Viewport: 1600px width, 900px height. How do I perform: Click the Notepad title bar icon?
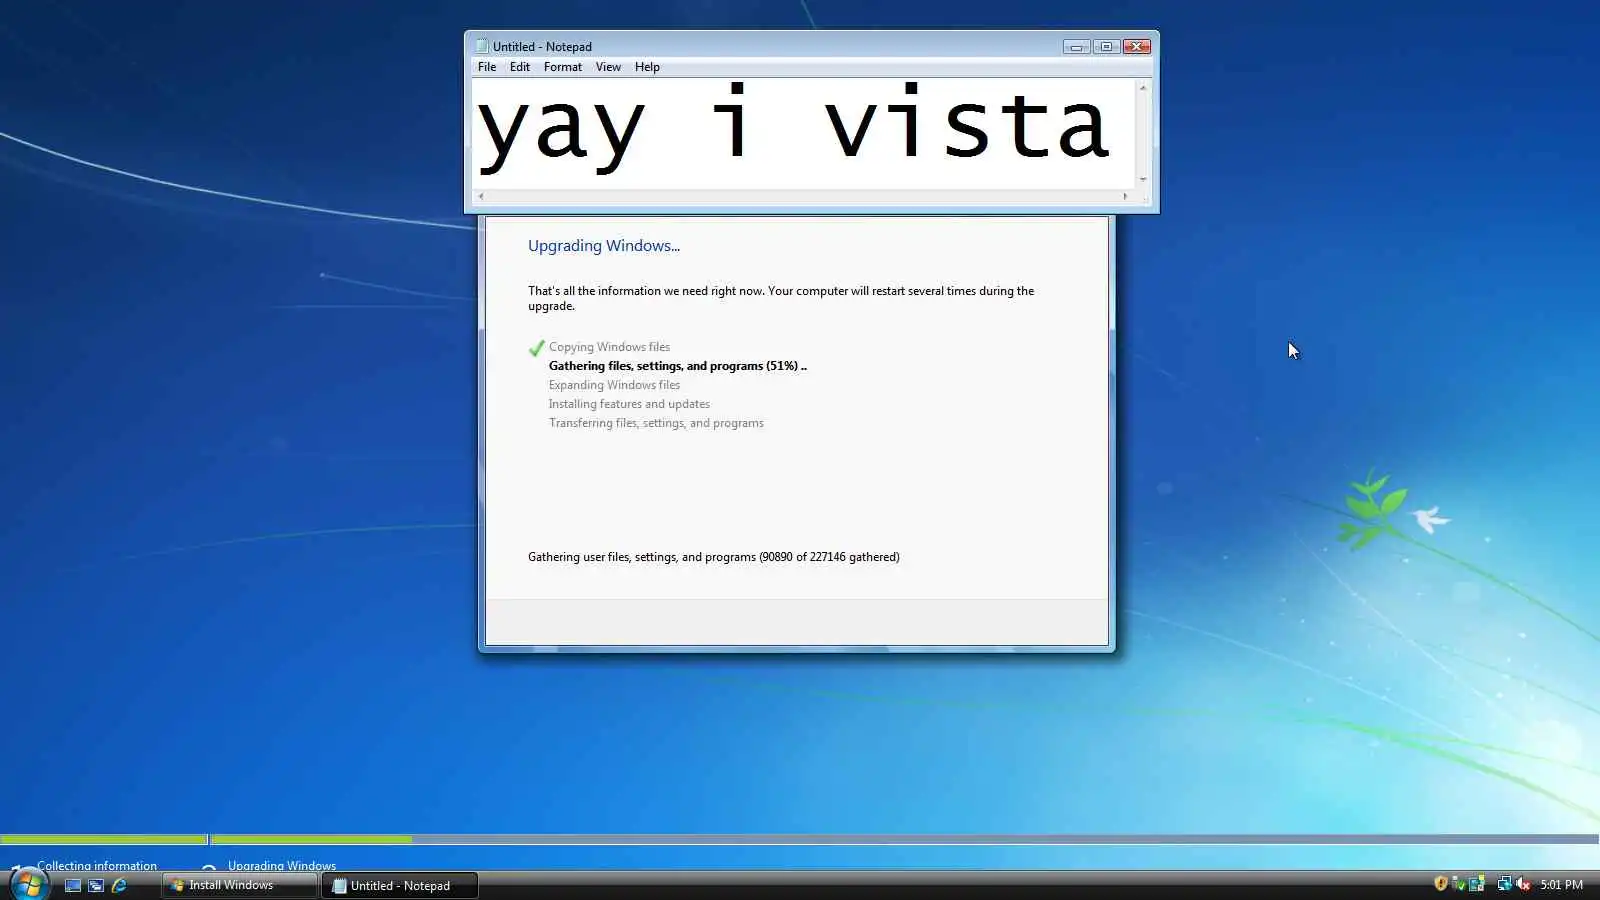pos(482,46)
